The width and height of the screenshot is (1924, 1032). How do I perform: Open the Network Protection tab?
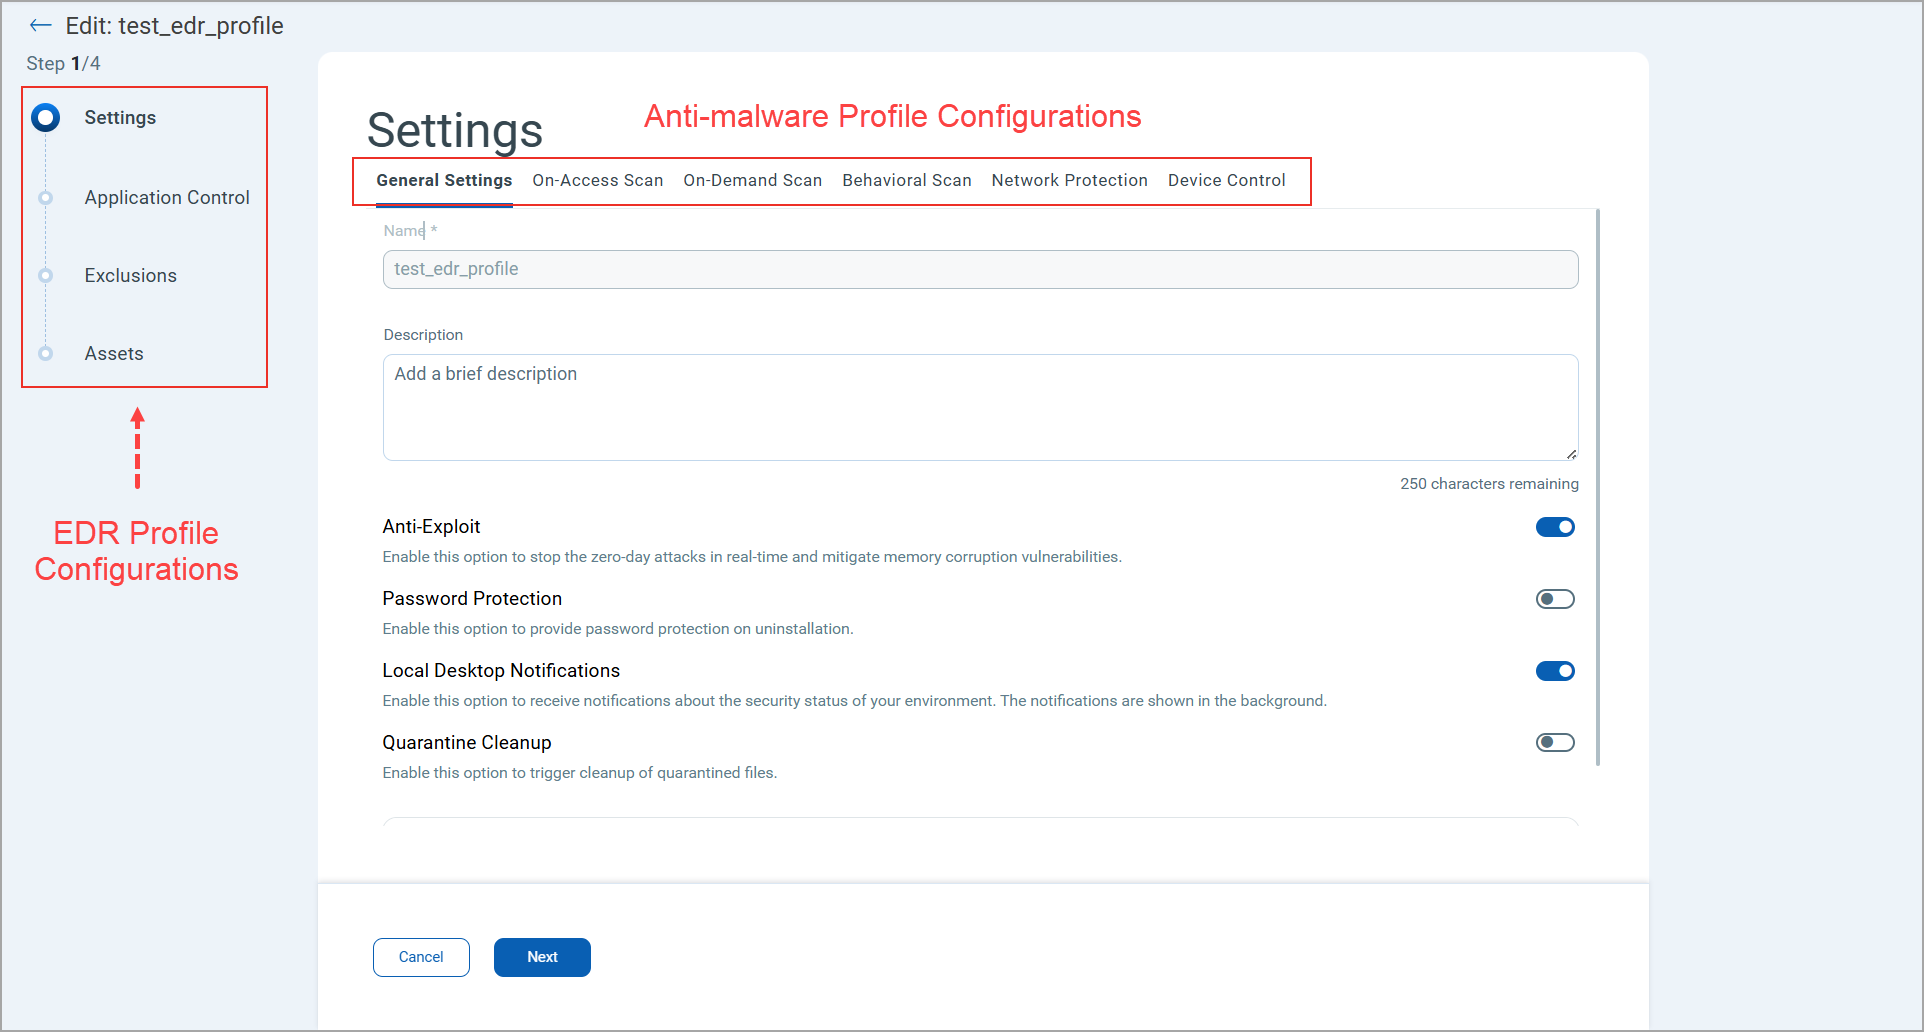(1069, 181)
